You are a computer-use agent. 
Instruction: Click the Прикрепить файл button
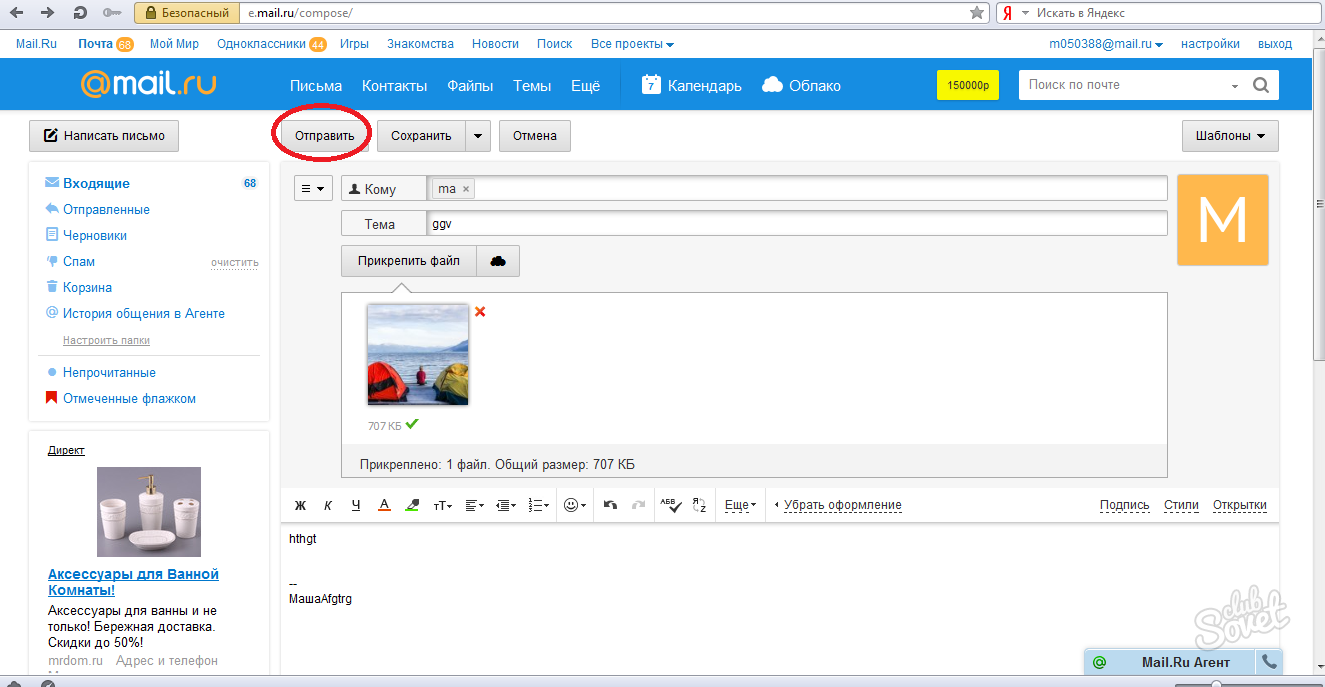[409, 261]
